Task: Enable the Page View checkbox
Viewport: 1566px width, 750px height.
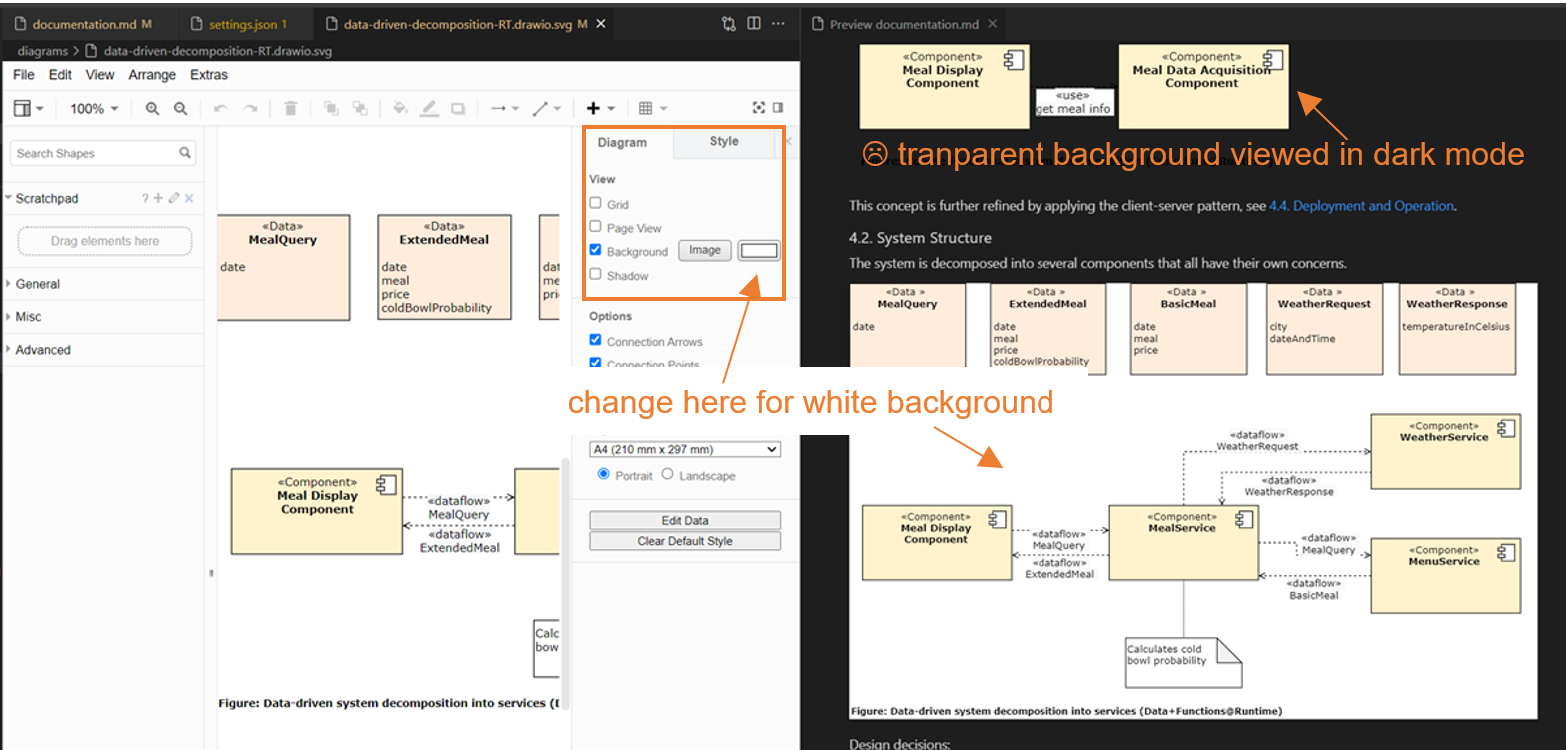Action: point(596,227)
